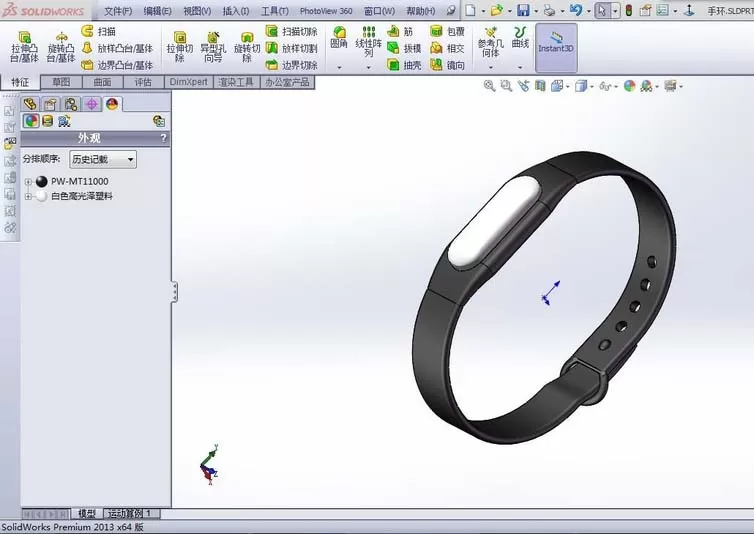Select the 模型 bottom tab
Viewport: 754px width, 534px height.
(87, 513)
